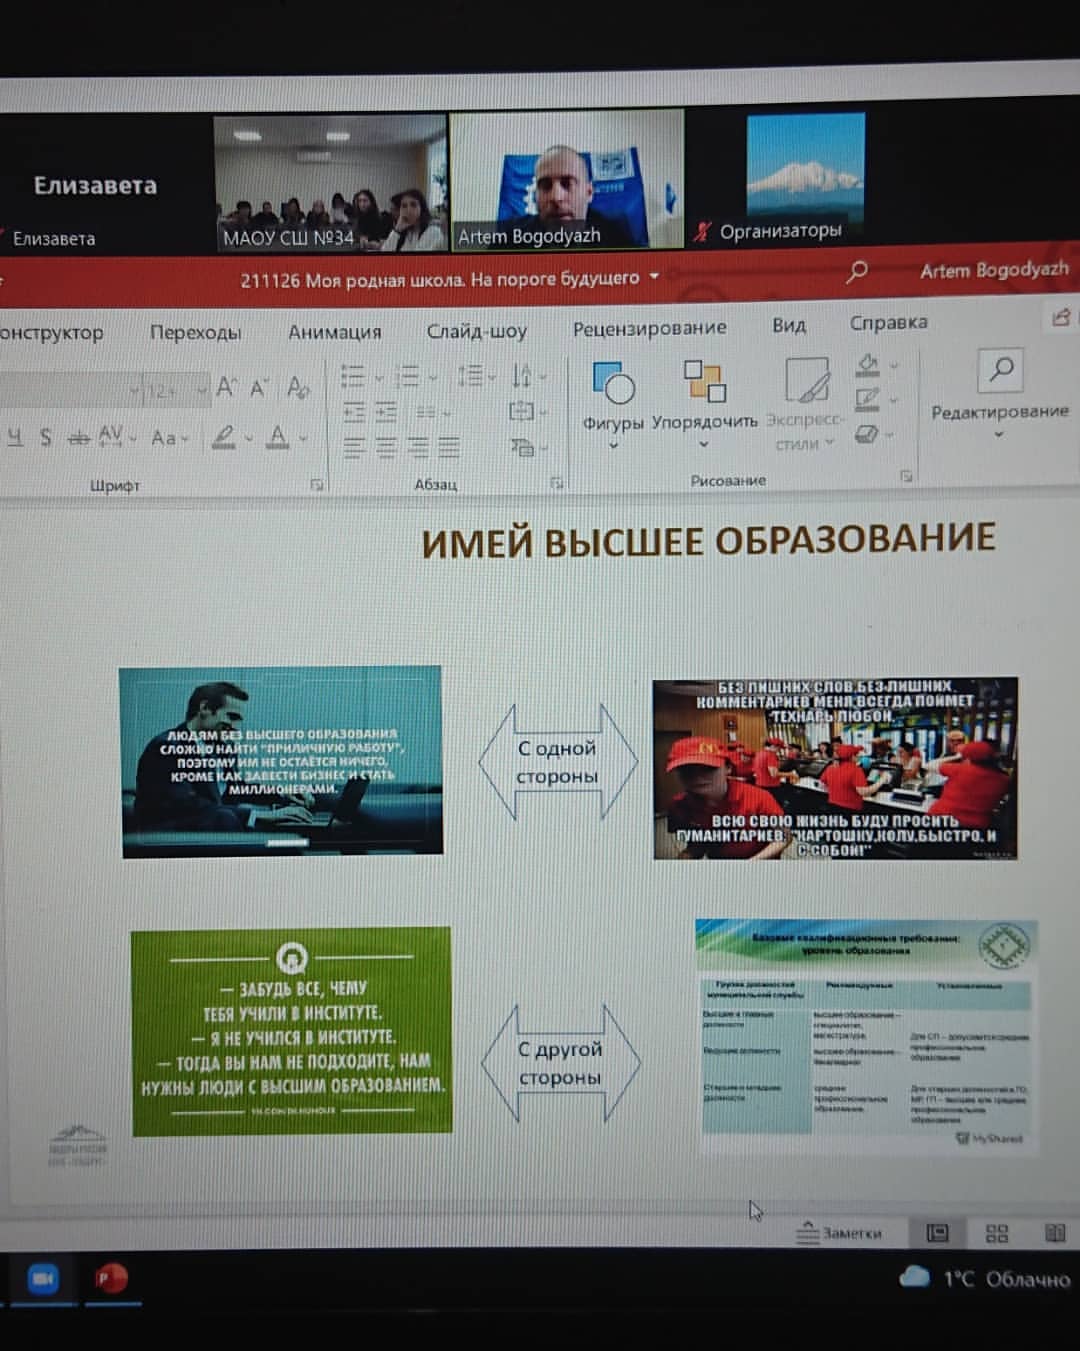Apply shape outline with the pen icon

(868, 399)
